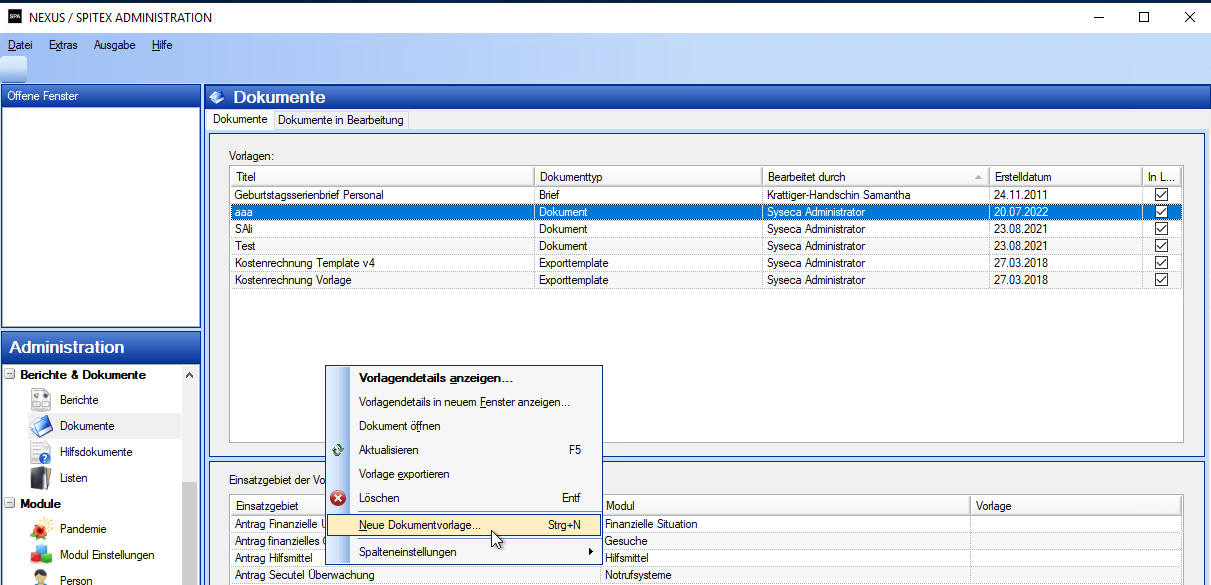
Task: Uncheck checkbox for Geburtstagsserienbrief Personal row
Action: pyautogui.click(x=1162, y=195)
